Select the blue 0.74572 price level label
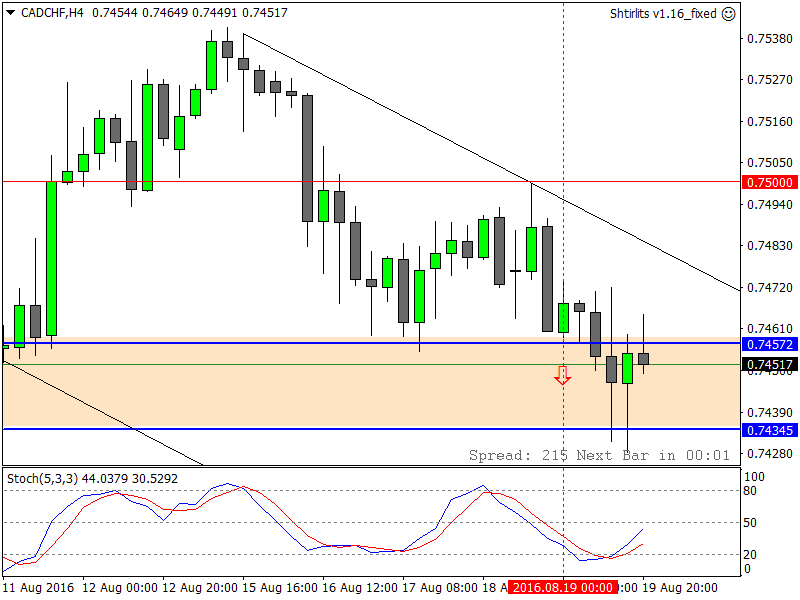The height and width of the screenshot is (600, 800). 769,344
